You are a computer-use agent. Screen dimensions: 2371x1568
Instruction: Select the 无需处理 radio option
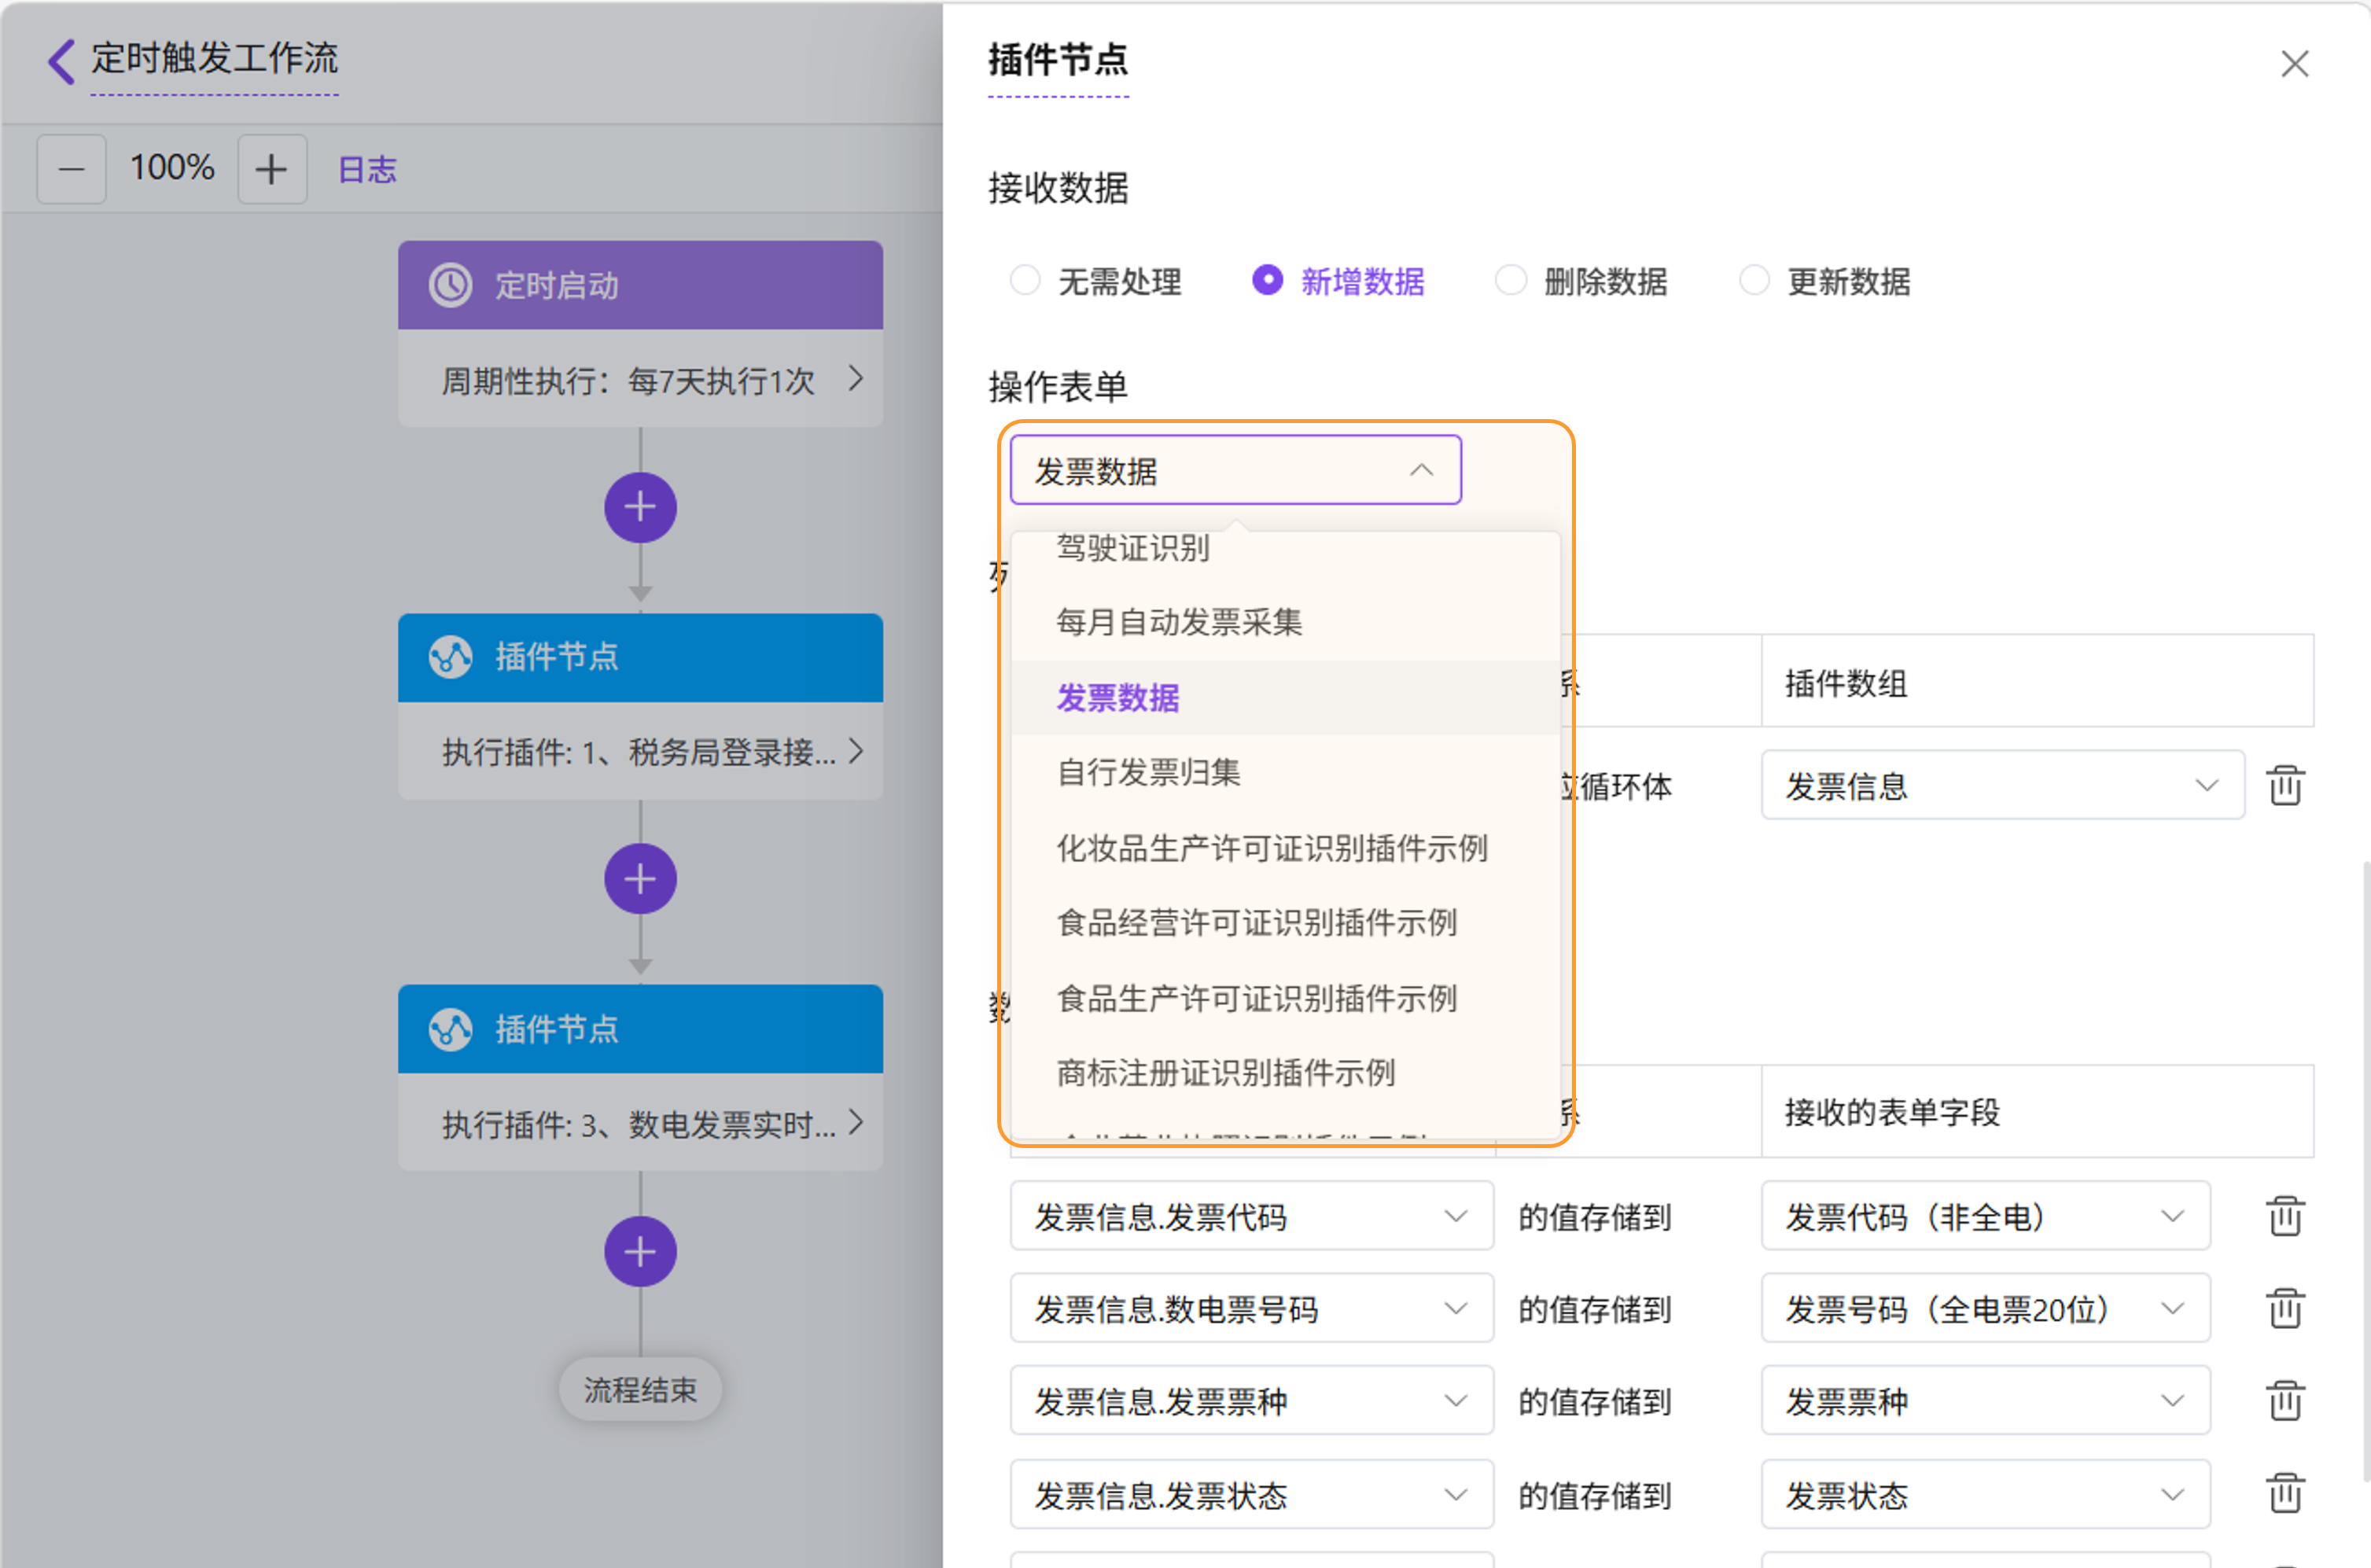click(x=1025, y=280)
